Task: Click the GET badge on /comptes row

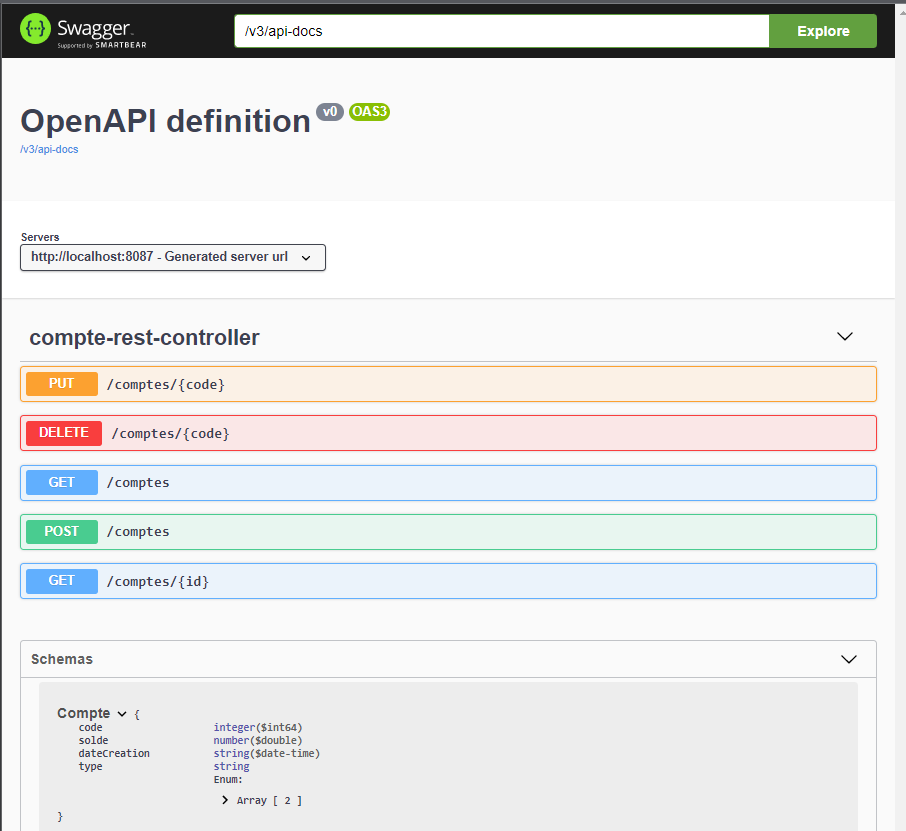Action: [x=60, y=482]
